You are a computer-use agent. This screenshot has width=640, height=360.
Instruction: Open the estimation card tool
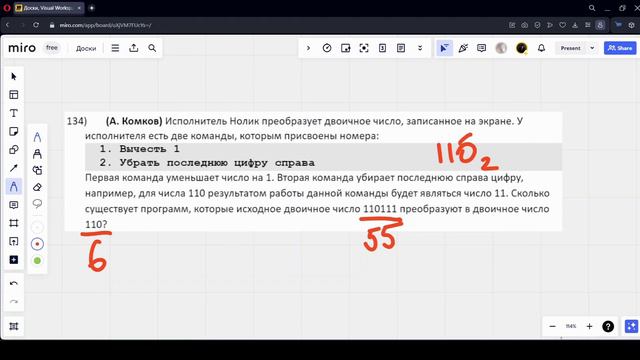(x=382, y=48)
